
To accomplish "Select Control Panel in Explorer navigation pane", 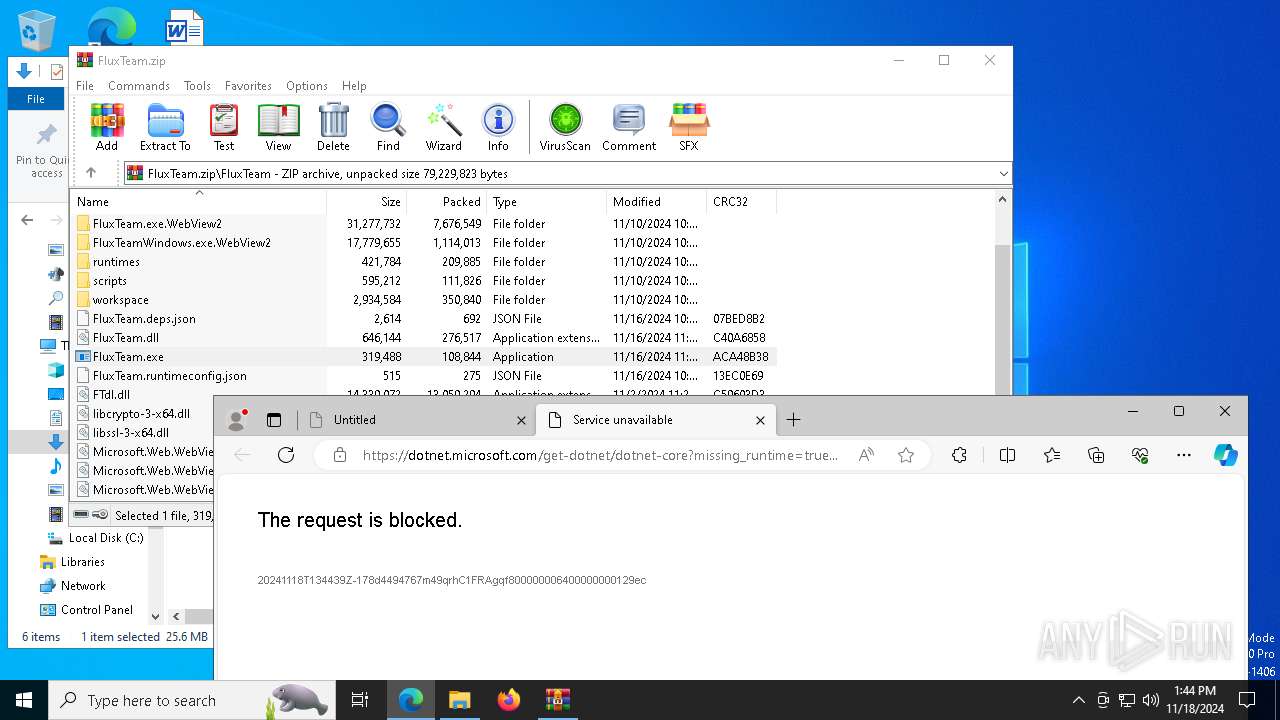I will [97, 610].
